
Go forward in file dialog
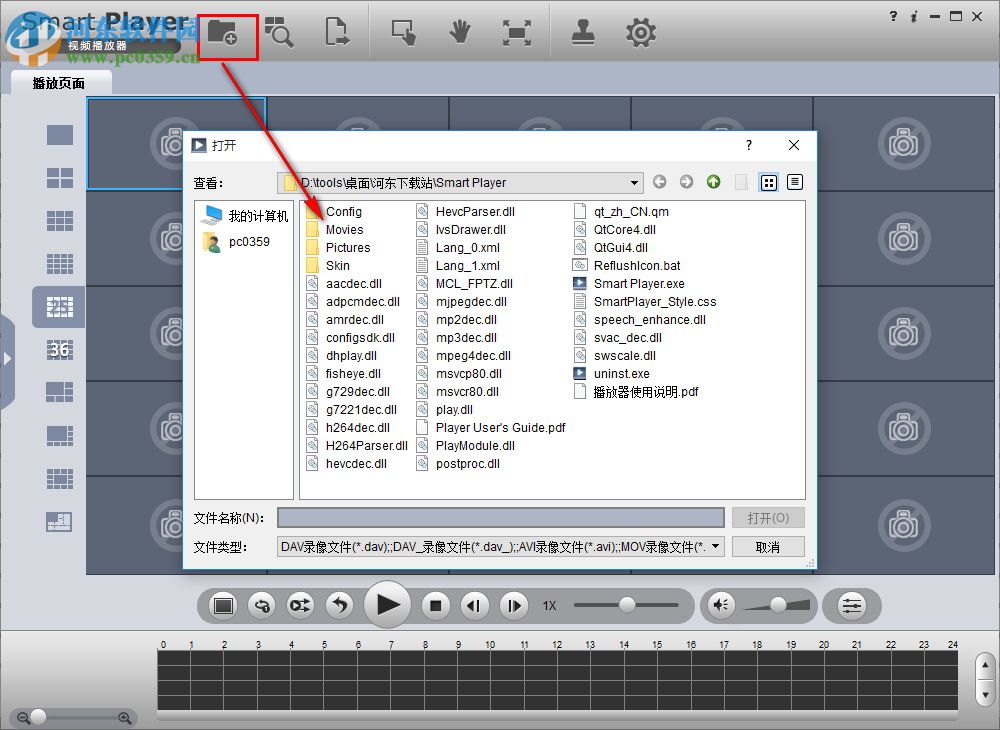686,182
